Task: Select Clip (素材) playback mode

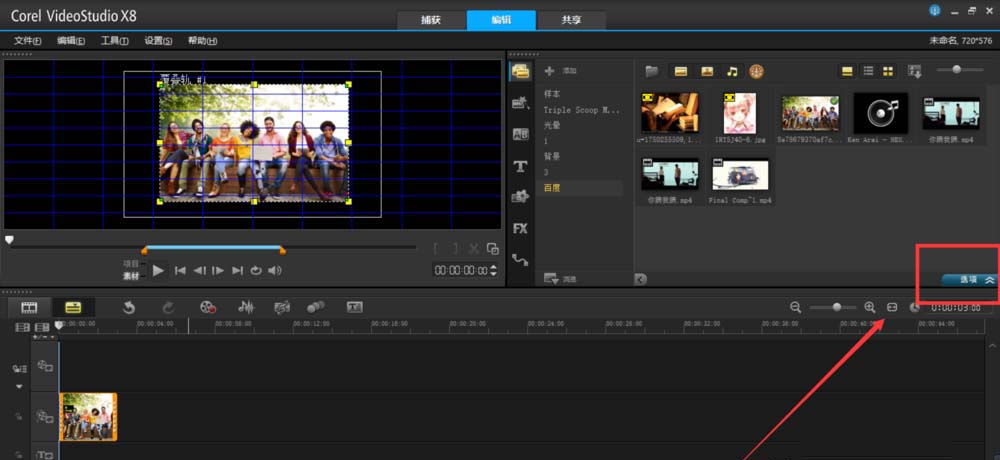Action: pos(131,276)
